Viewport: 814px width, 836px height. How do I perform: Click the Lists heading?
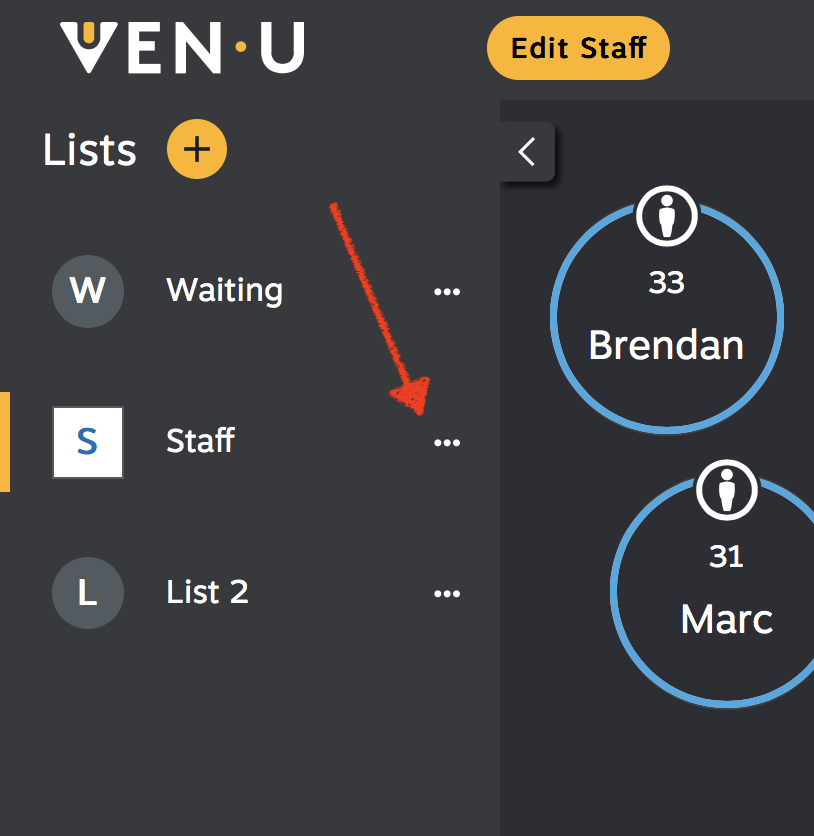click(x=90, y=150)
